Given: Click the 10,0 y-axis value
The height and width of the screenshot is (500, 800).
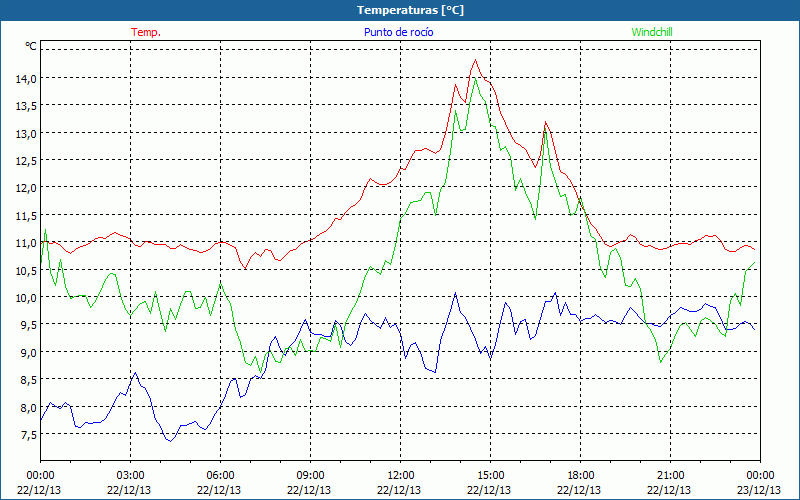Looking at the screenshot, I should click(26, 297).
